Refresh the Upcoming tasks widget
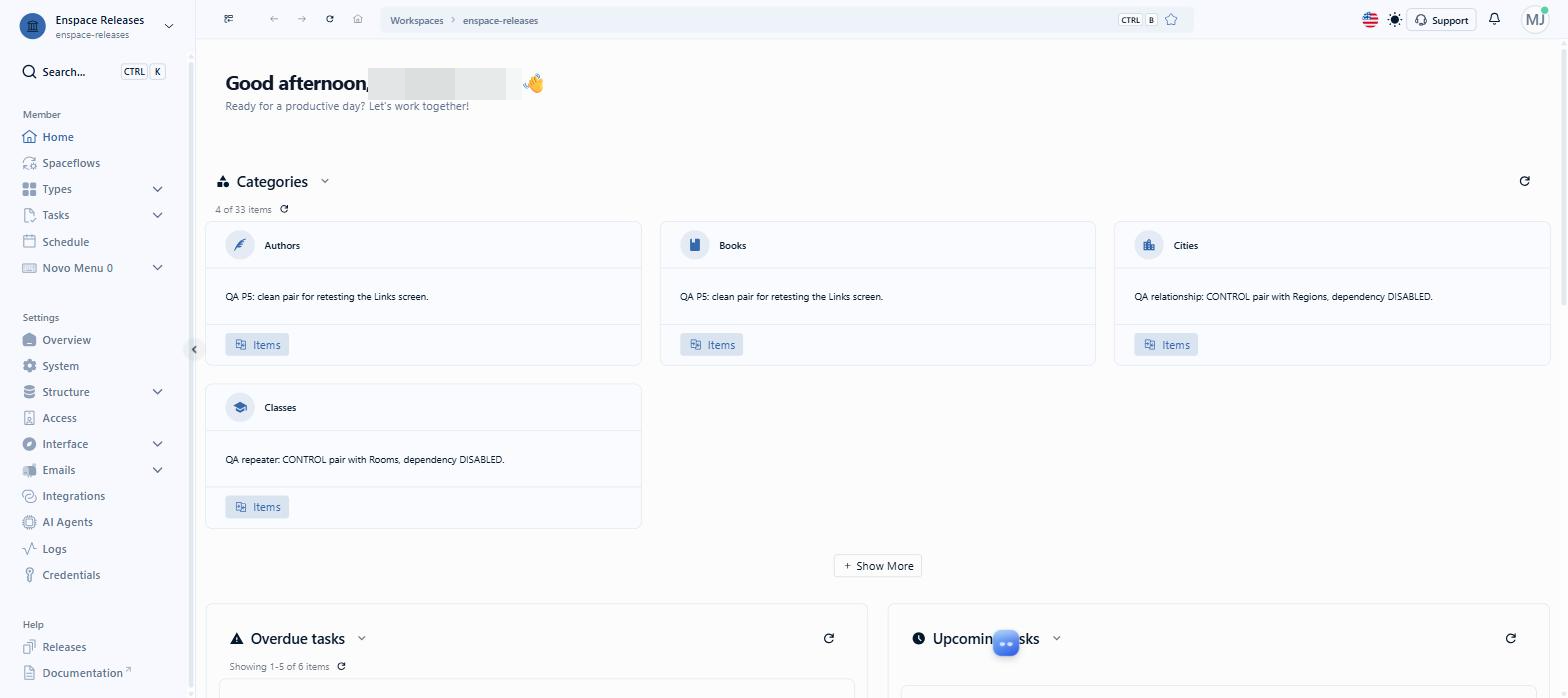The height and width of the screenshot is (698, 1568). pos(1511,638)
